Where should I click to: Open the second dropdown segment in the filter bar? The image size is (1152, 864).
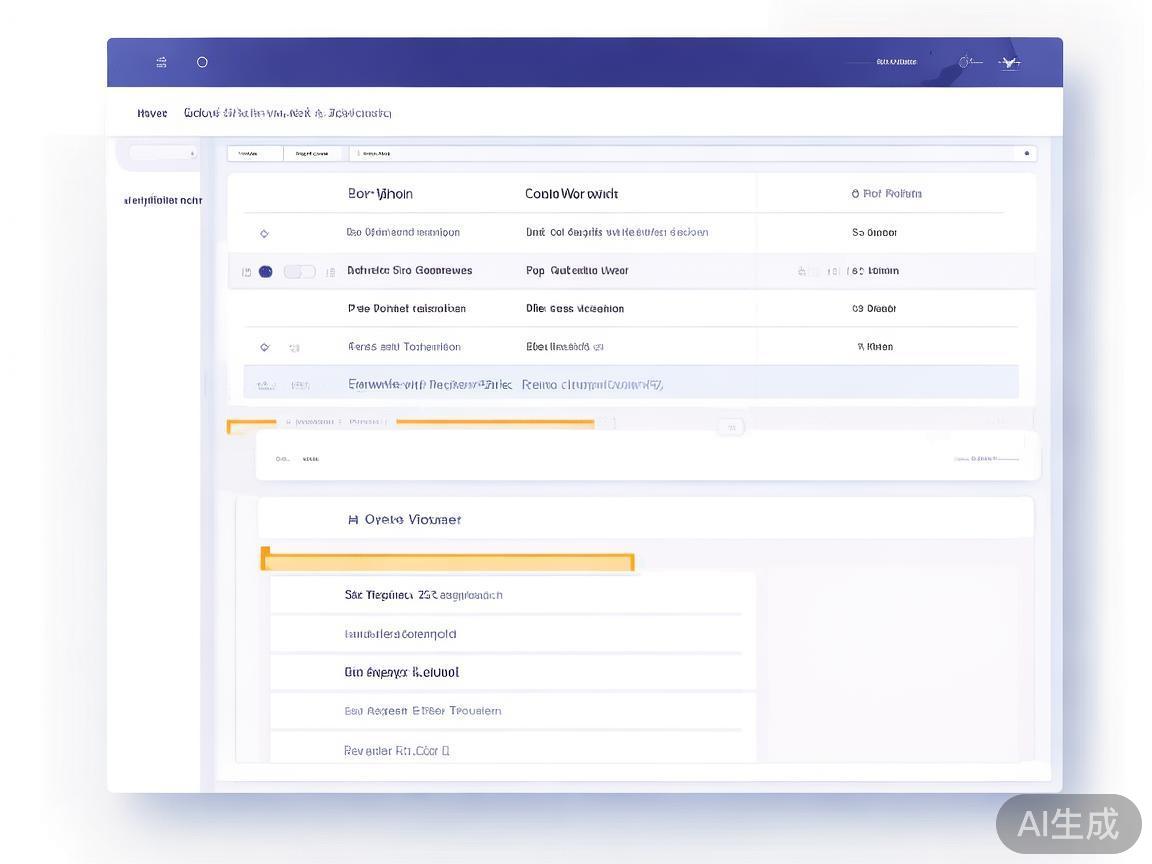point(313,153)
